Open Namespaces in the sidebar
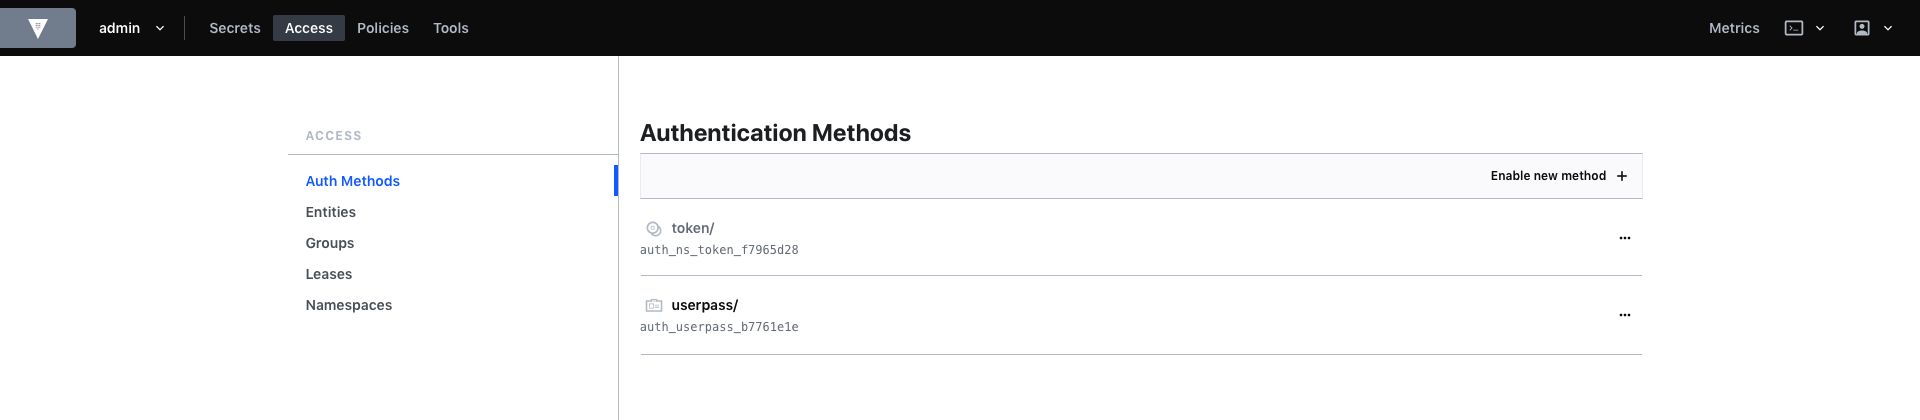The width and height of the screenshot is (1920, 420). [x=349, y=305]
